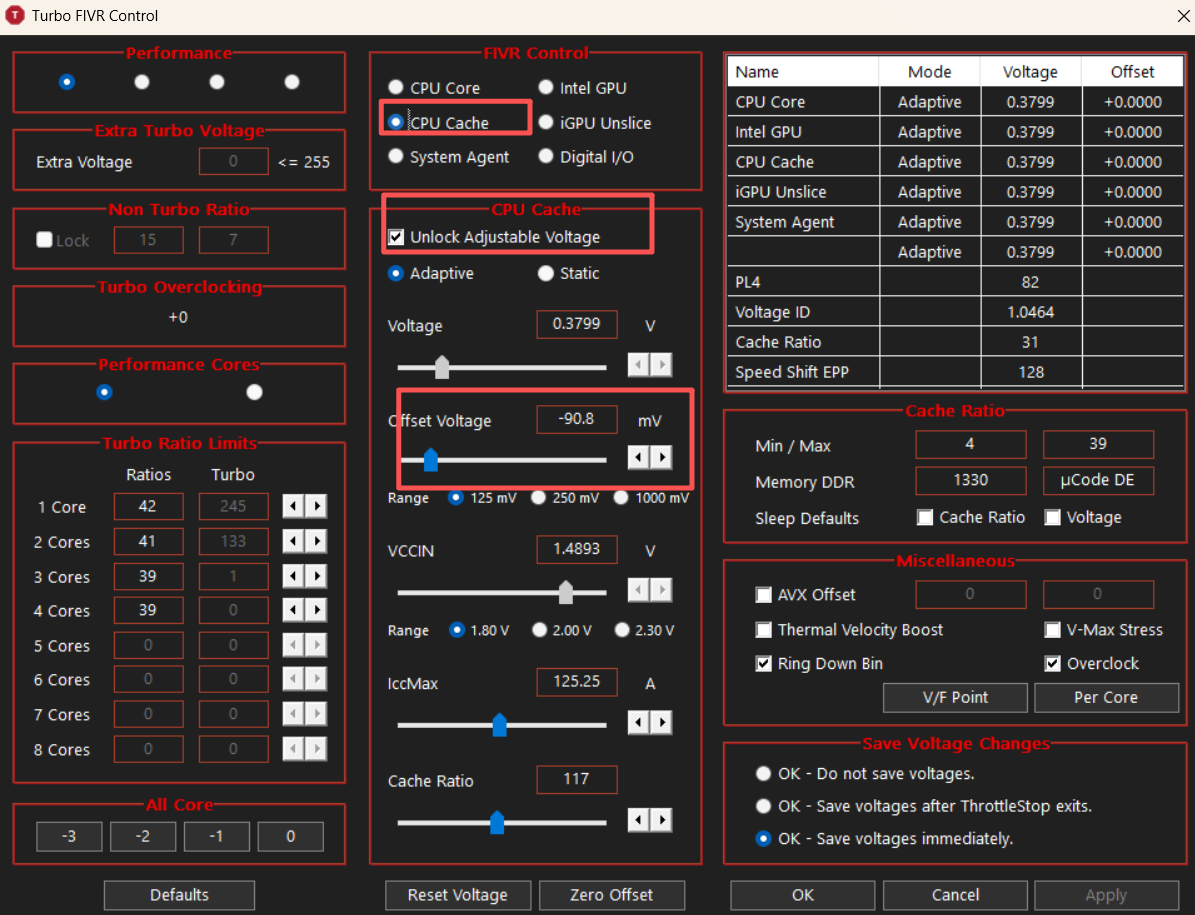Image resolution: width=1195 pixels, height=915 pixels.
Task: Toggle the Ring Down Bin checkbox
Action: tap(764, 664)
